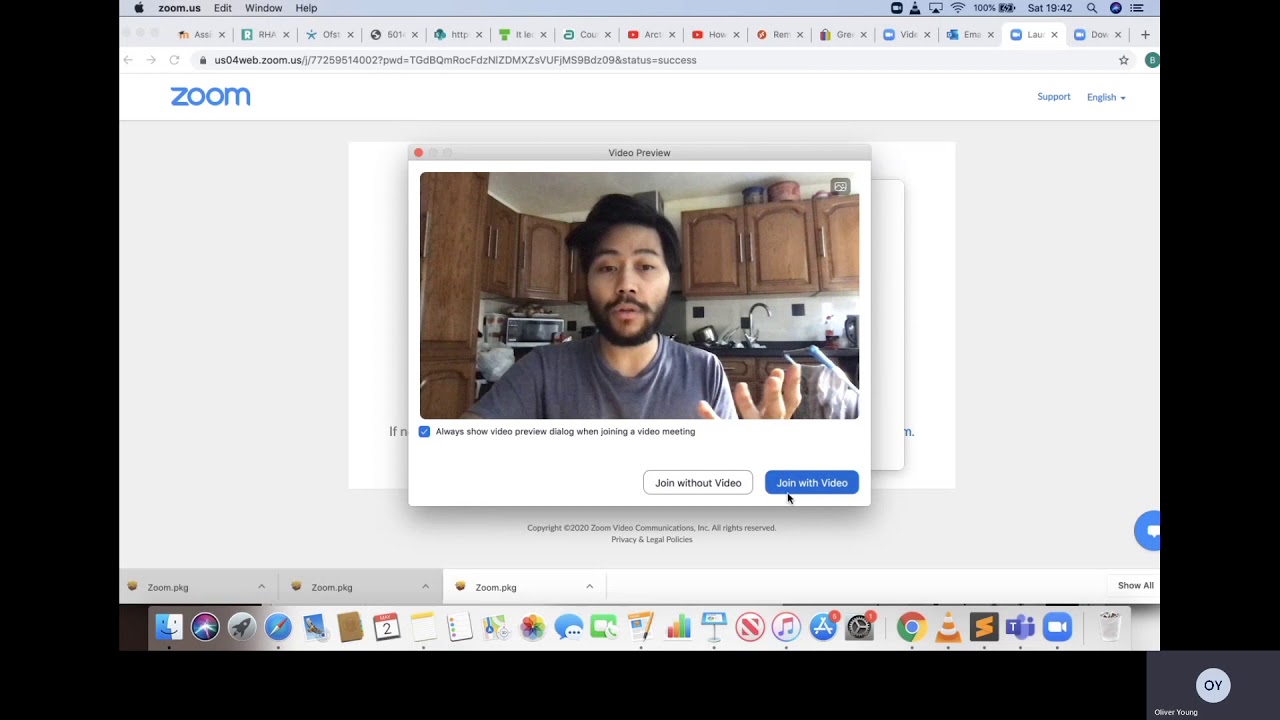Click the Zoom logo

click(x=210, y=96)
